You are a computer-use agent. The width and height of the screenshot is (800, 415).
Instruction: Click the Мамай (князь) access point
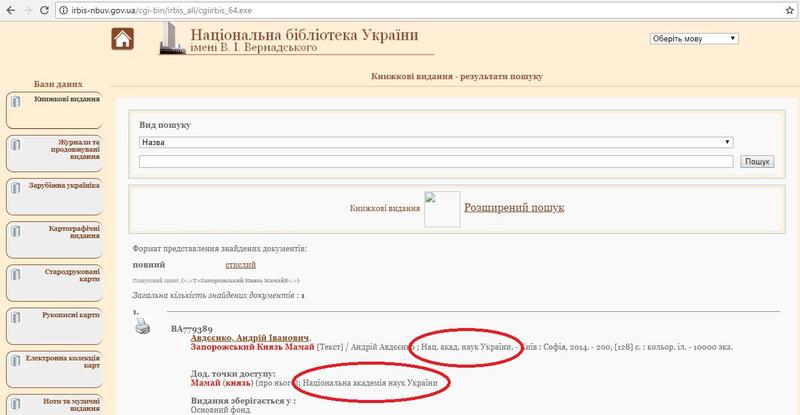pos(221,383)
